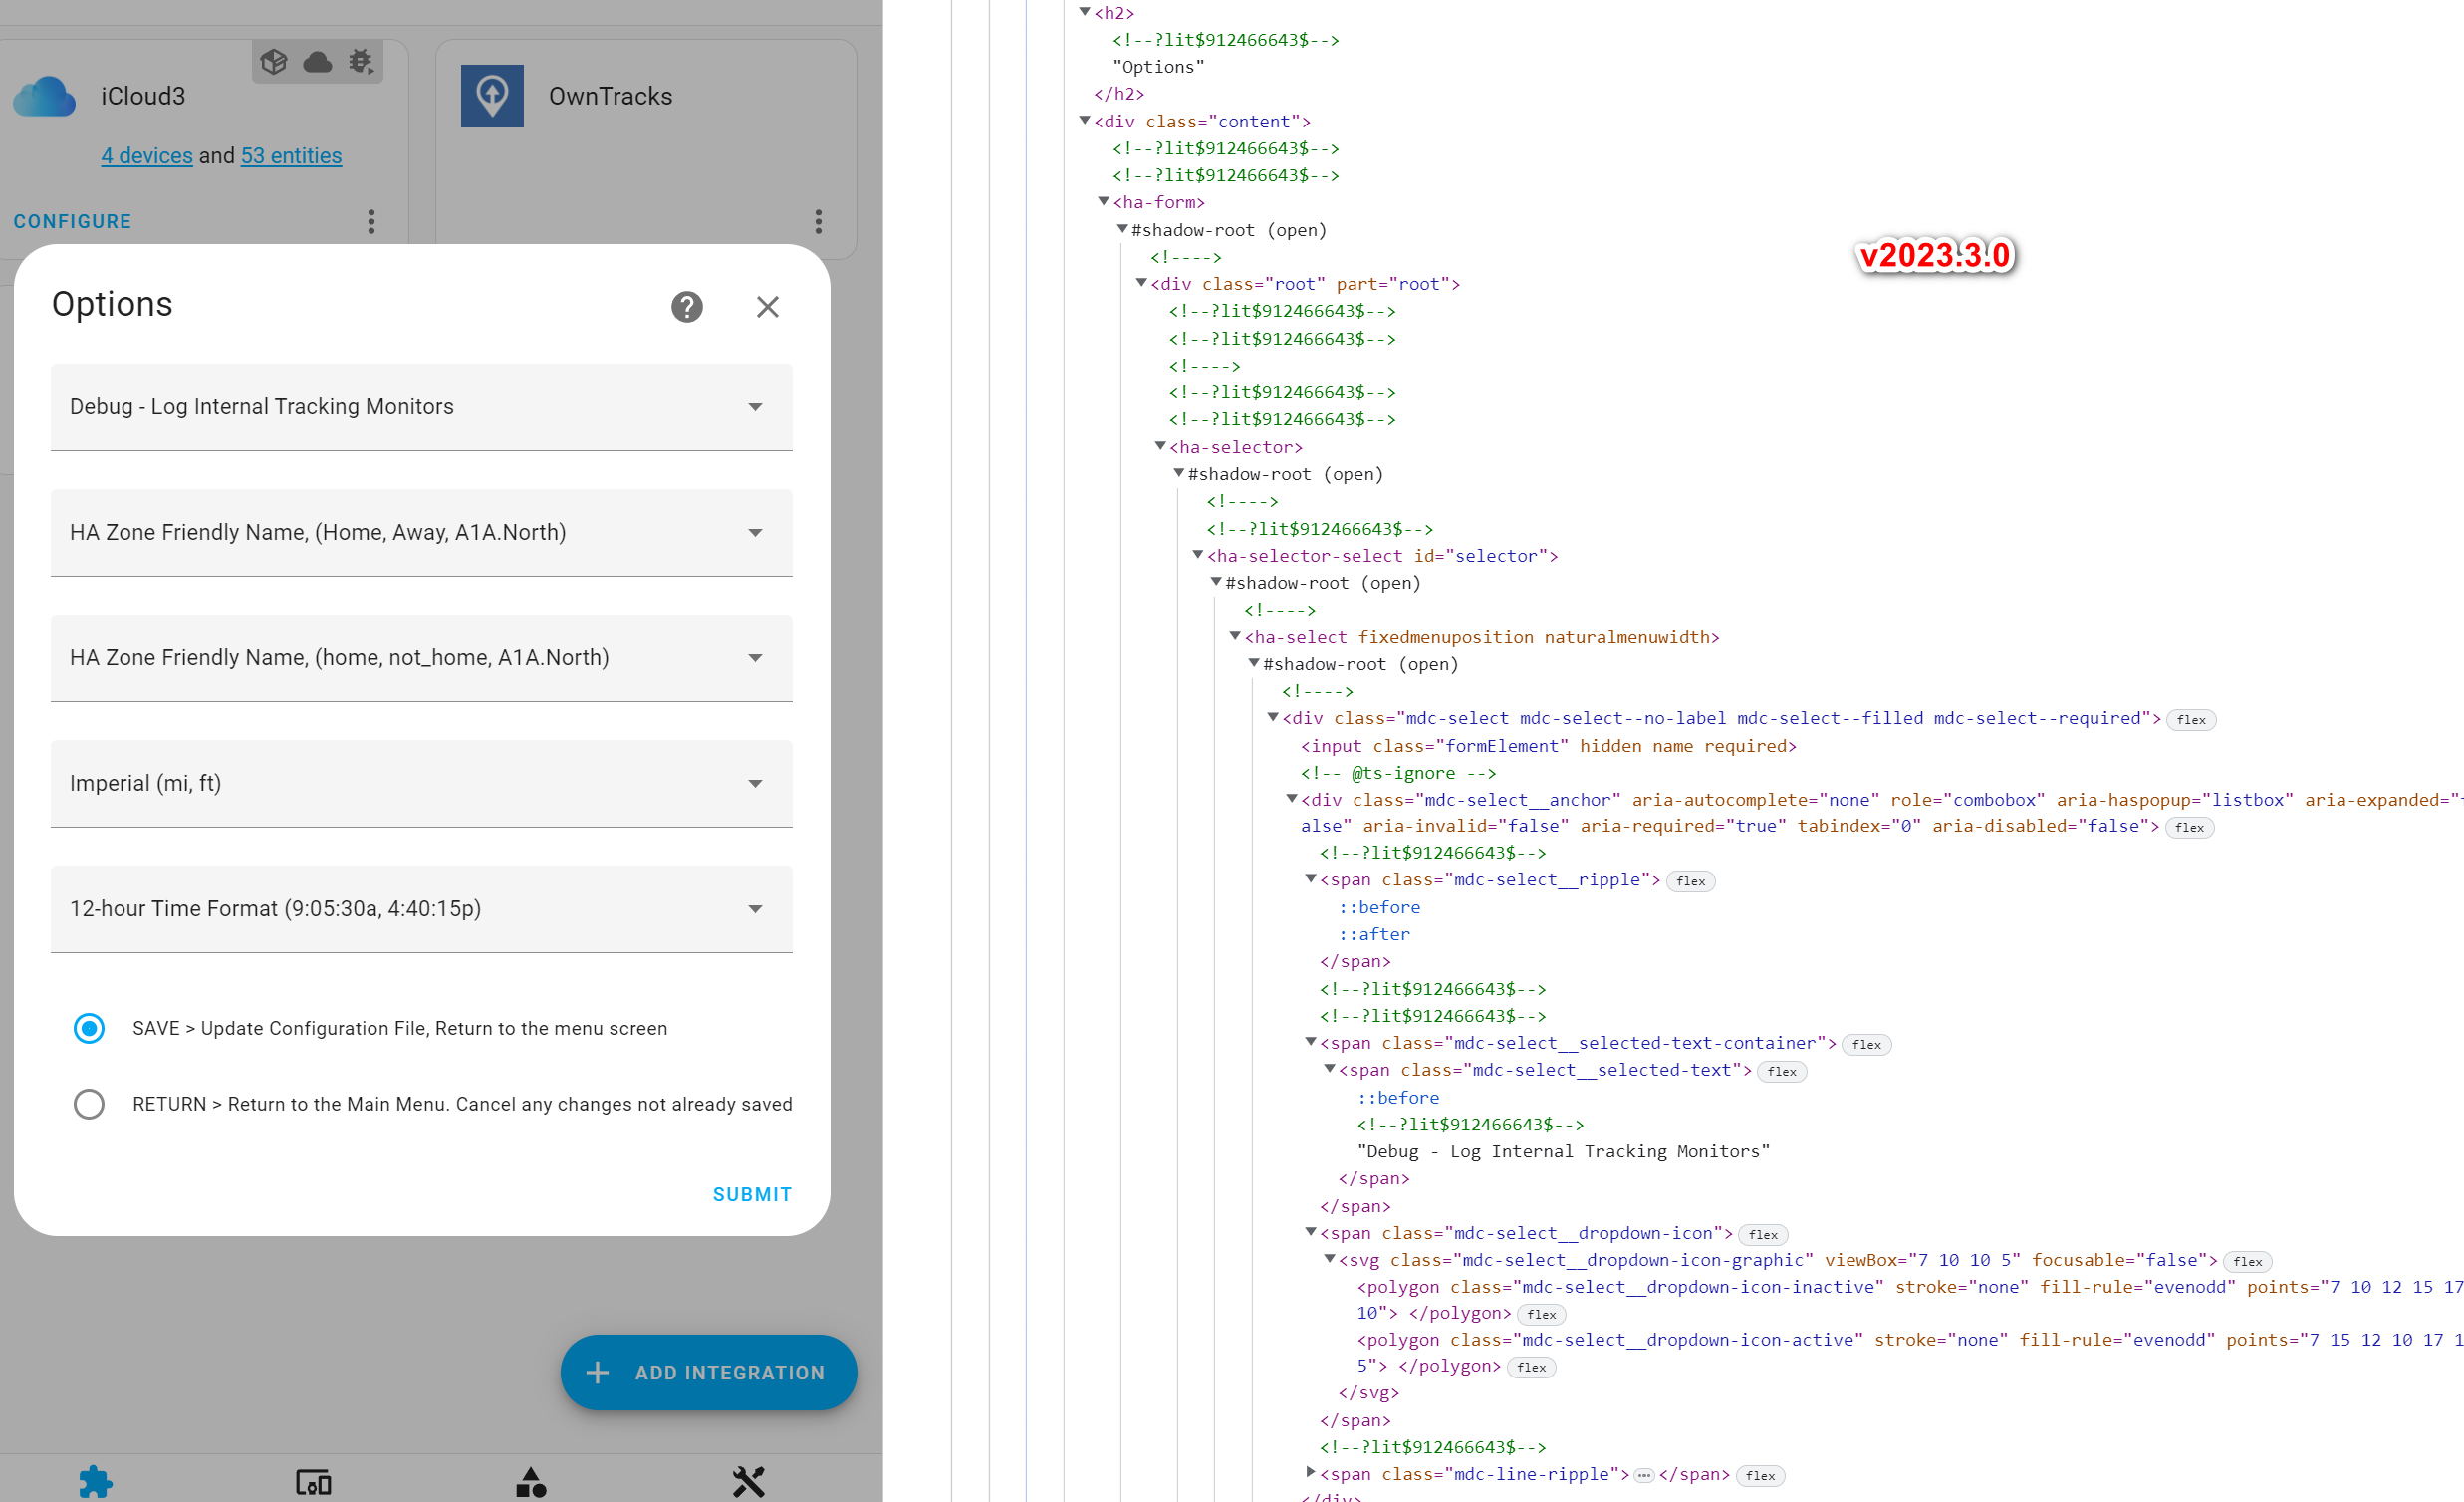Click the tools wrench icon in the bottom bar
2464x1502 pixels.
(x=749, y=1481)
